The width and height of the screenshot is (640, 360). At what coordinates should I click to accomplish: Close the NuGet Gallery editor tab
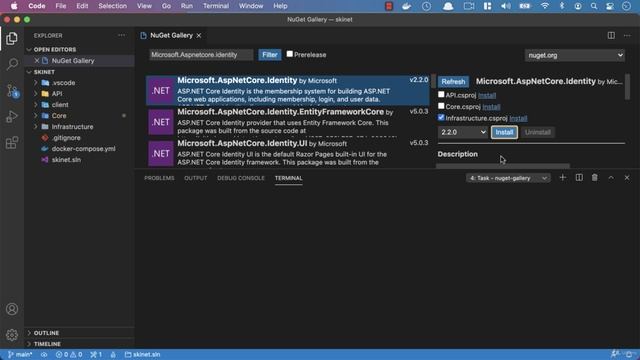[x=199, y=36]
